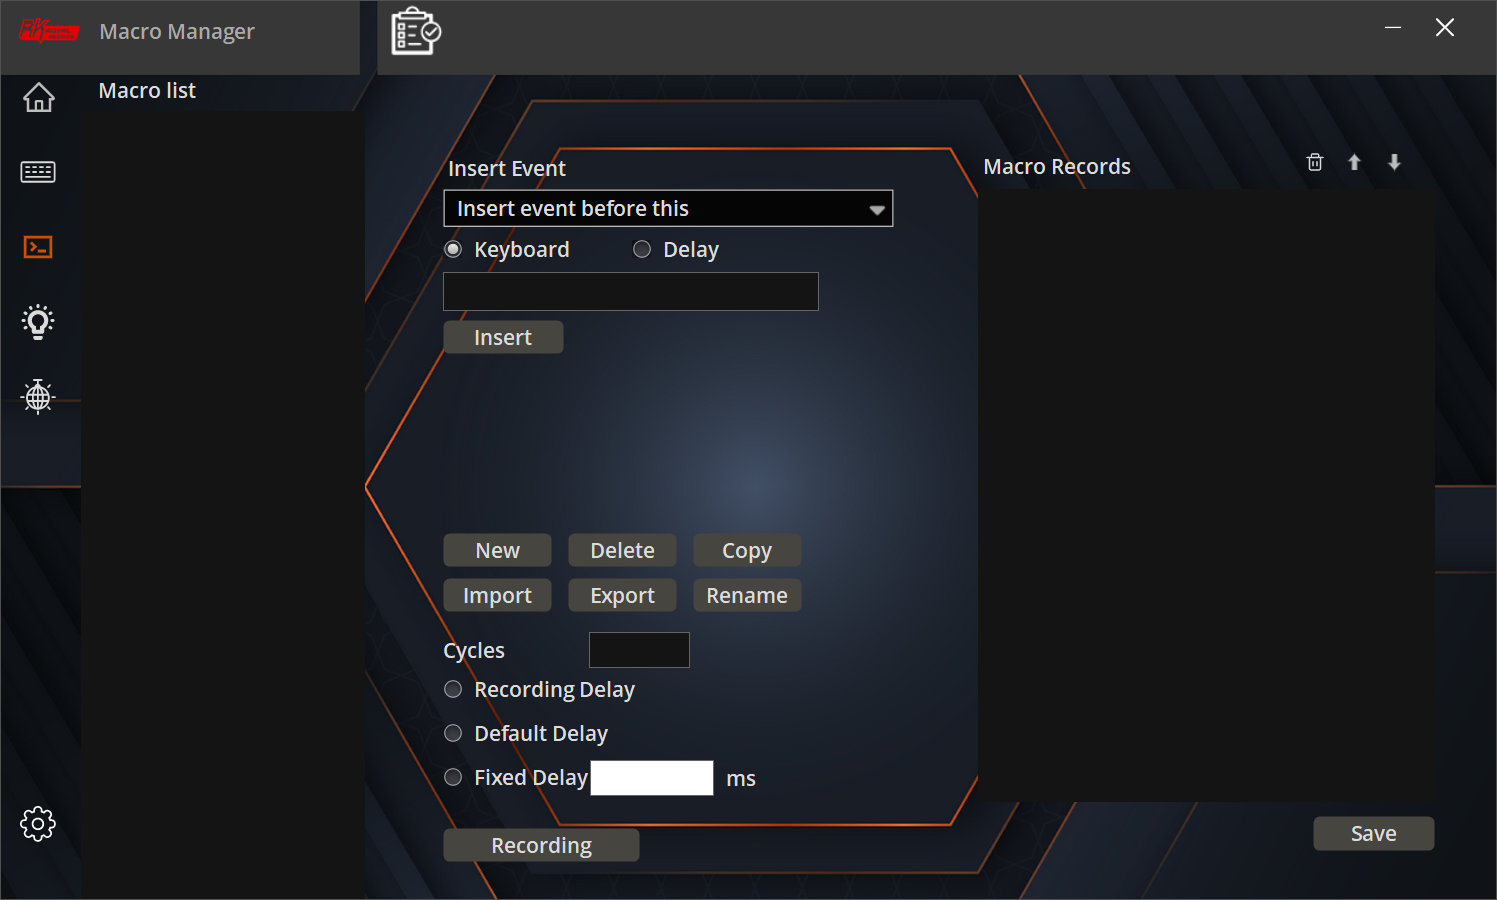The height and width of the screenshot is (900, 1497).
Task: Select the Delay radio option
Action: coord(642,249)
